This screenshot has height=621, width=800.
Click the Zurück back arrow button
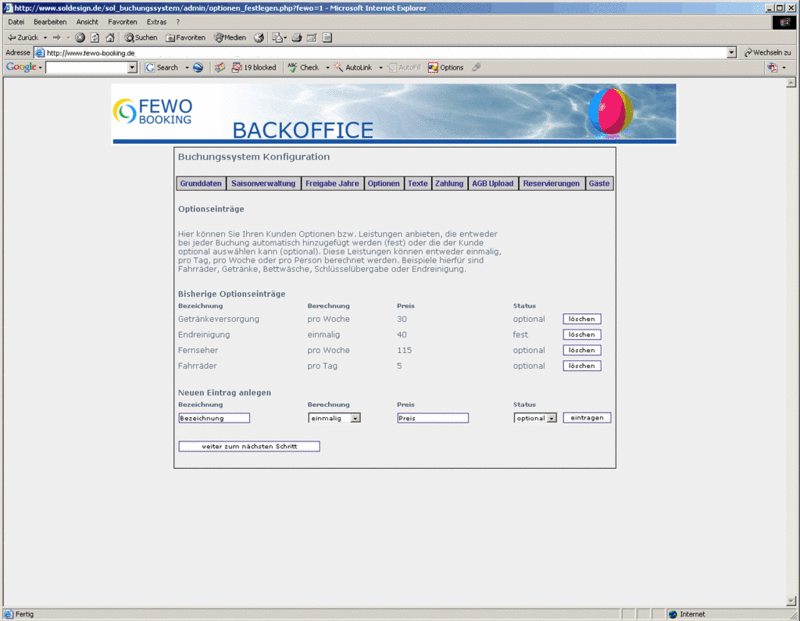click(x=22, y=37)
